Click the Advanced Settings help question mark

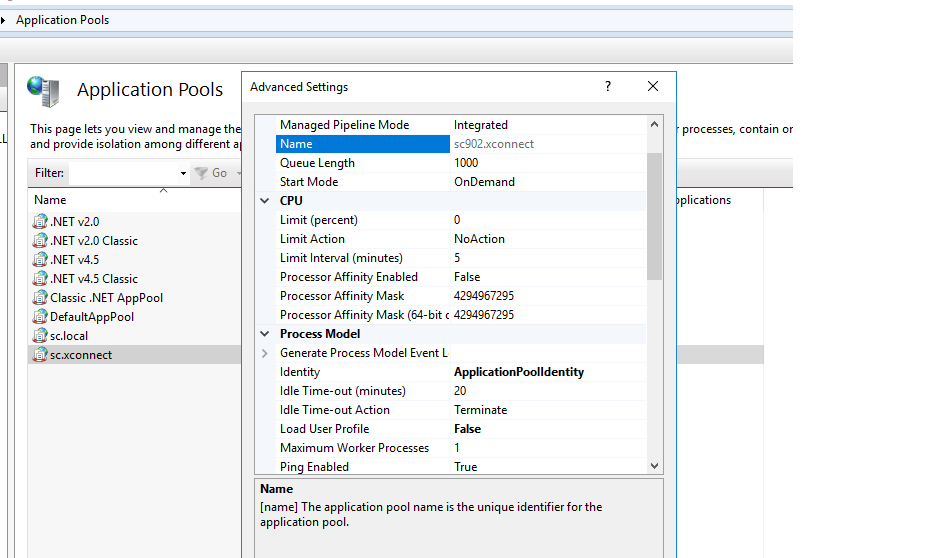point(607,87)
